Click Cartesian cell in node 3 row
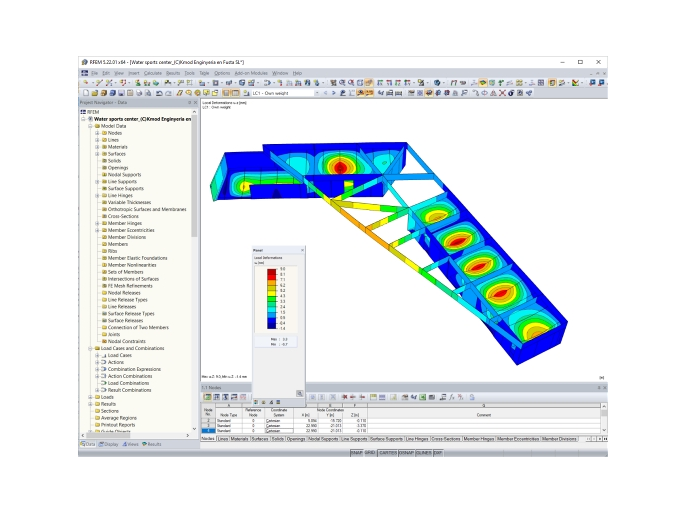Screen dimensions: 686x514 pyautogui.click(x=279, y=426)
